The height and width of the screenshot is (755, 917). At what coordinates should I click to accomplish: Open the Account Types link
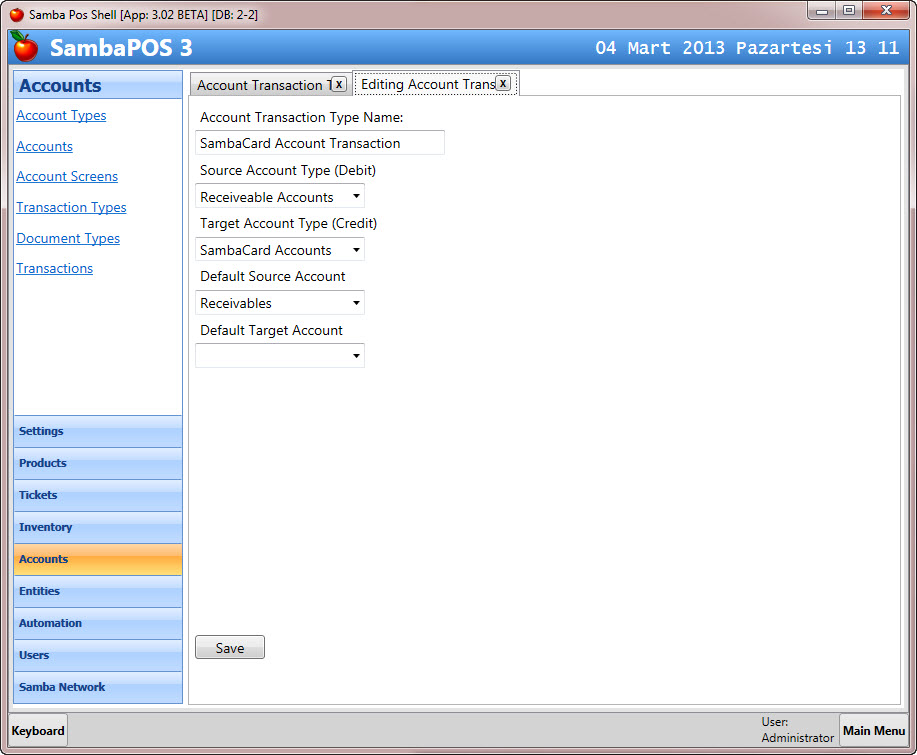click(61, 116)
